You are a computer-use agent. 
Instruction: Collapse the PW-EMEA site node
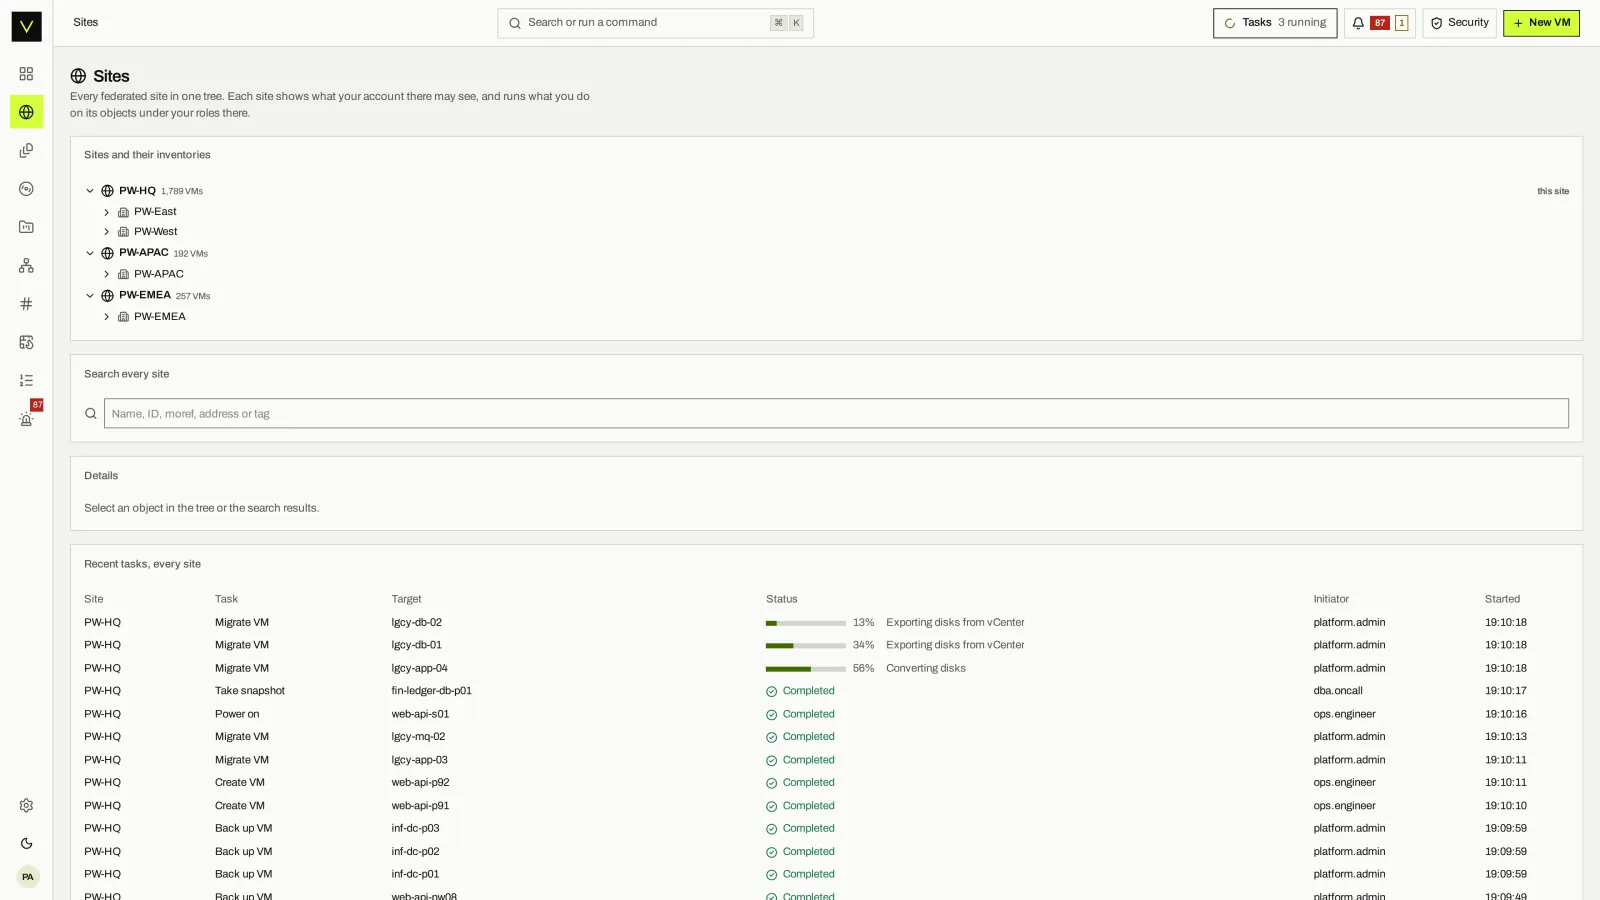90,296
